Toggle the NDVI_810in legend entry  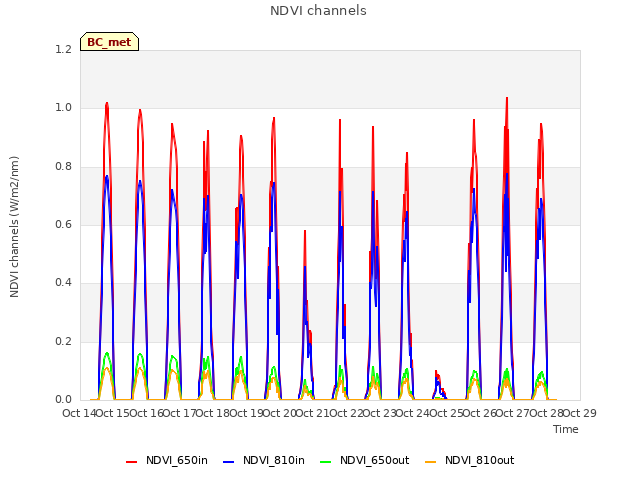coord(264,460)
